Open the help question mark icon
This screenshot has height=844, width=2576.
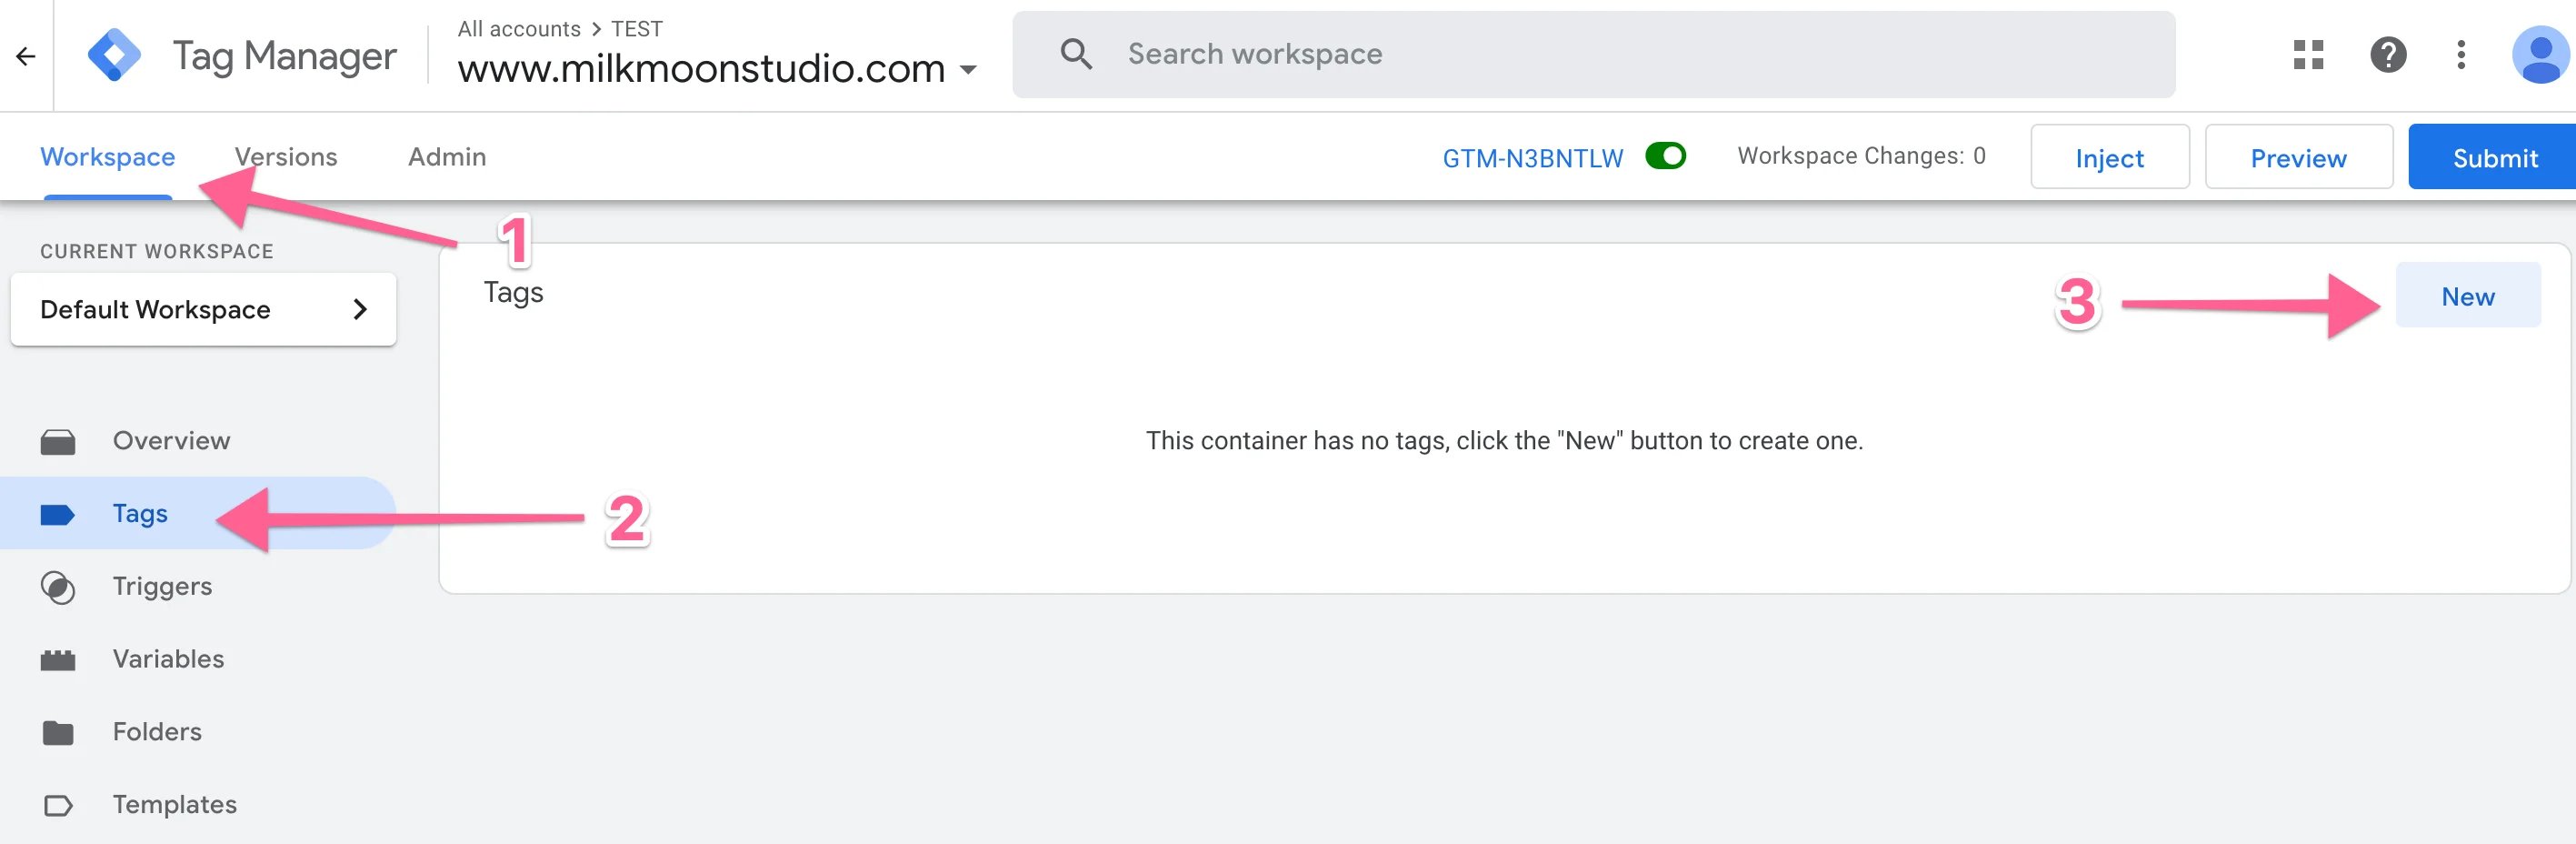click(x=2389, y=55)
